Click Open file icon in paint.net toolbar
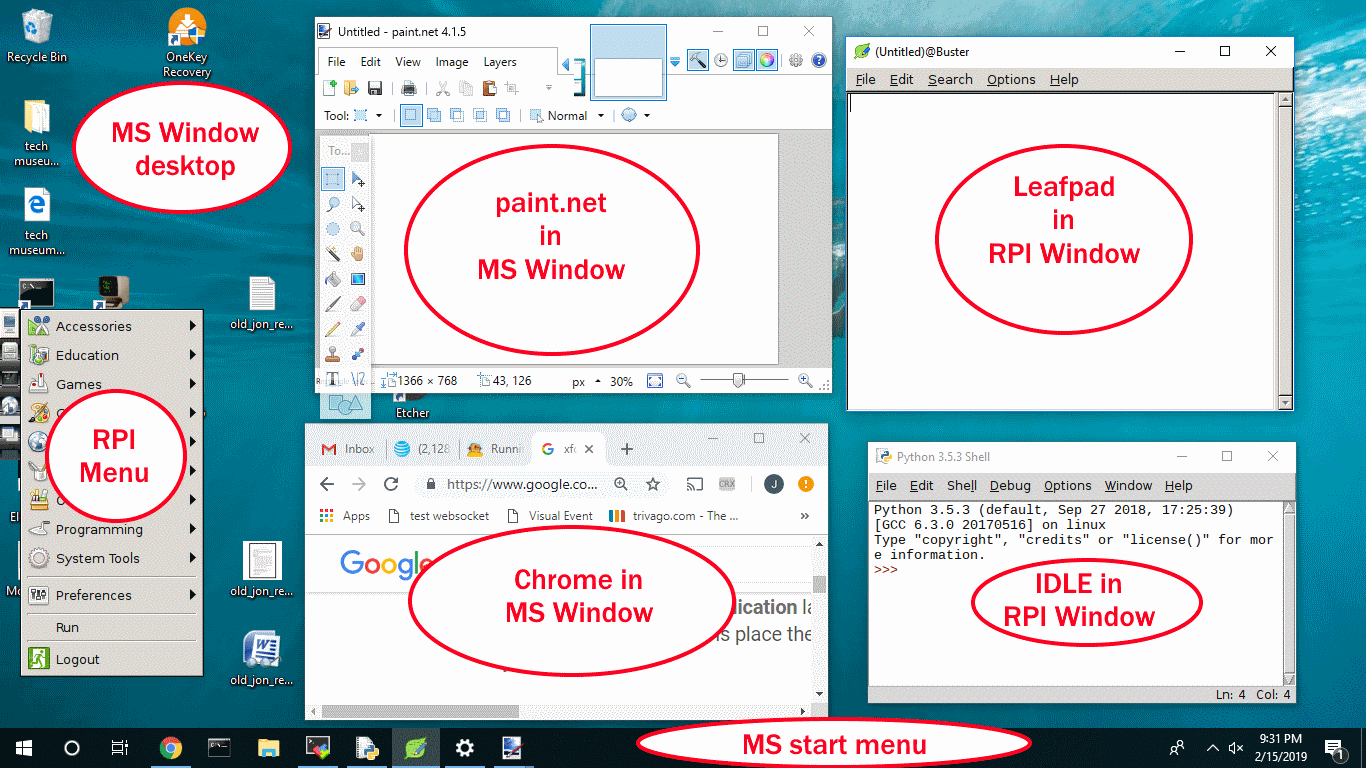The width and height of the screenshot is (1366, 768). [x=352, y=88]
